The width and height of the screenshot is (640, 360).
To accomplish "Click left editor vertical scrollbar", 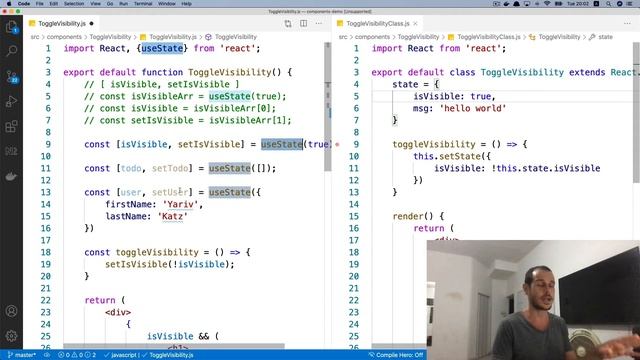I will 328,106.
